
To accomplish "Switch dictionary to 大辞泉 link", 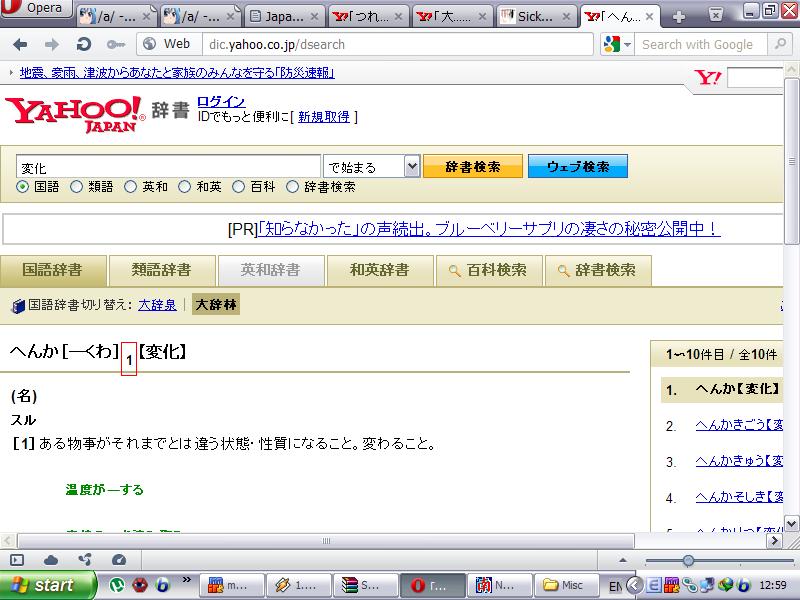I will click(157, 305).
